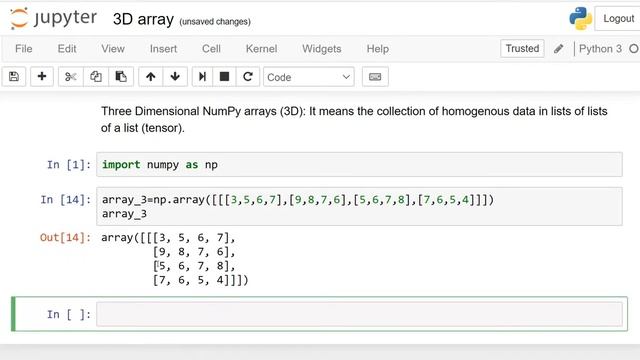Viewport: 640px width, 360px height.
Task: Click the Out[14] output prompt
Action: [65, 238]
